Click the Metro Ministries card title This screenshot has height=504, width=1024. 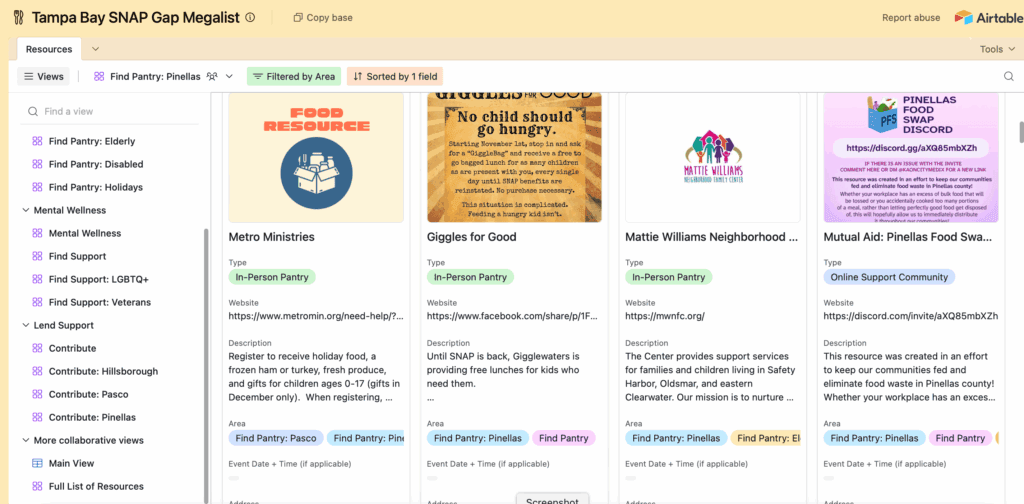tap(272, 237)
